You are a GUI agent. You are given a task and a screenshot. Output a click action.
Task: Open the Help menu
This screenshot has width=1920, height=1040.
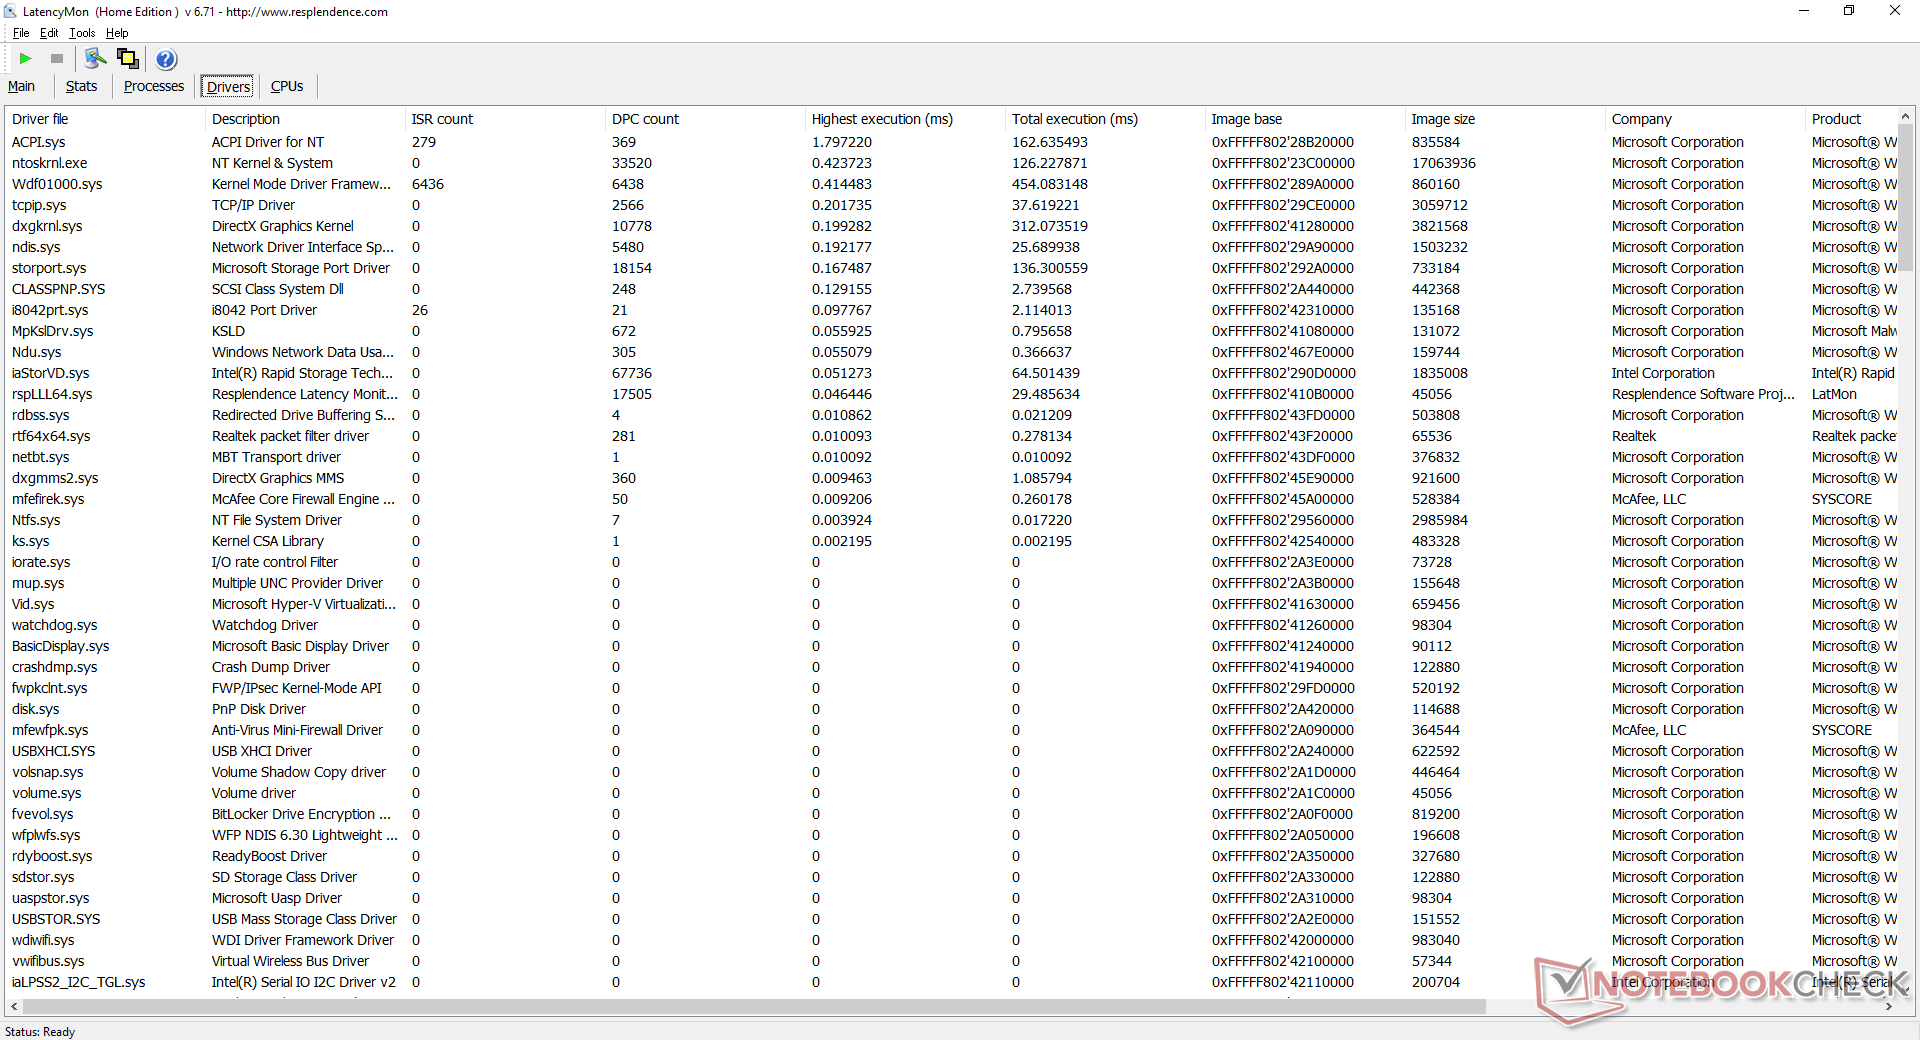coord(117,33)
